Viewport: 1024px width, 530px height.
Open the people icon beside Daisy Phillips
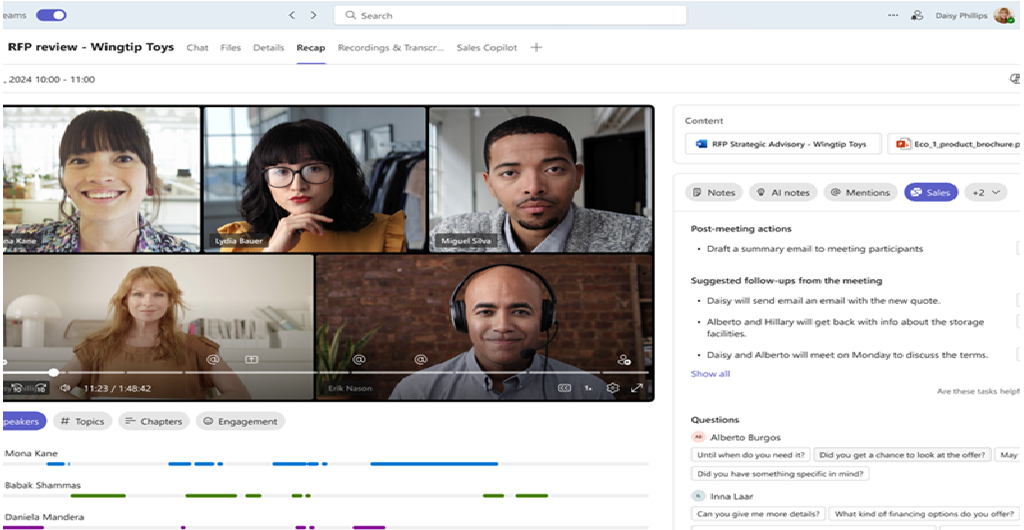point(917,16)
